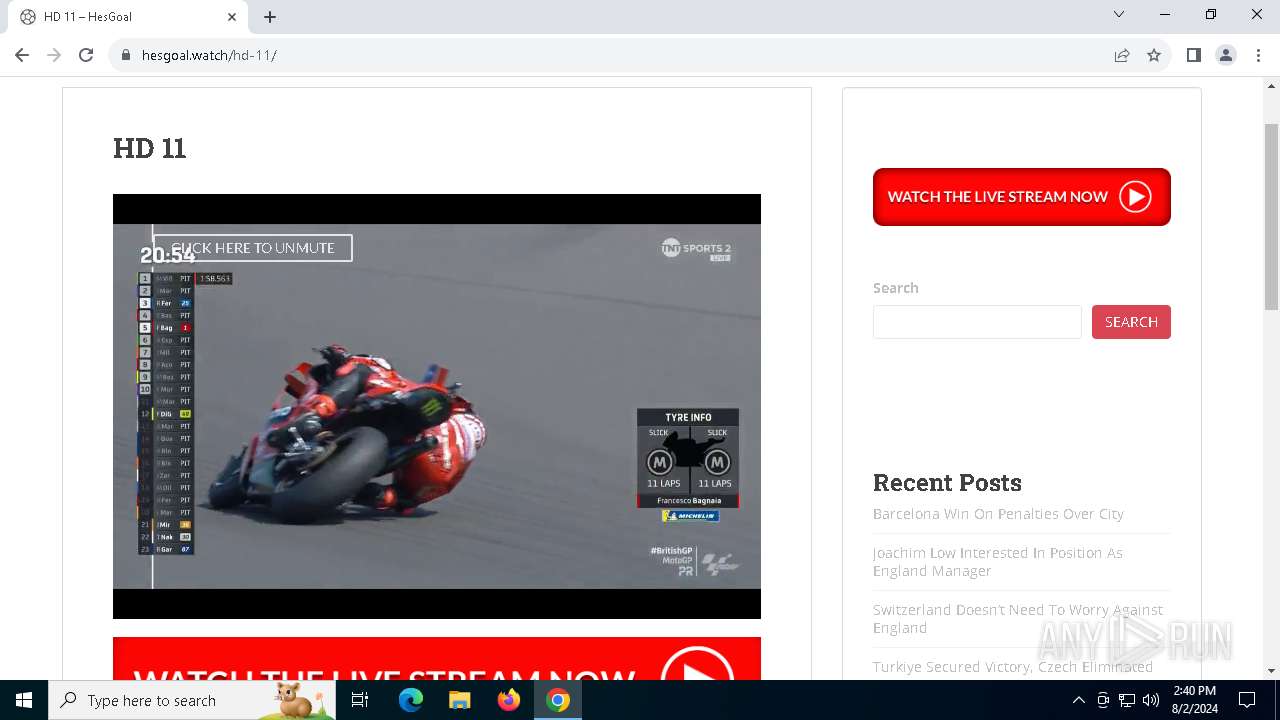
Task: Open a new browser tab
Action: (x=270, y=17)
